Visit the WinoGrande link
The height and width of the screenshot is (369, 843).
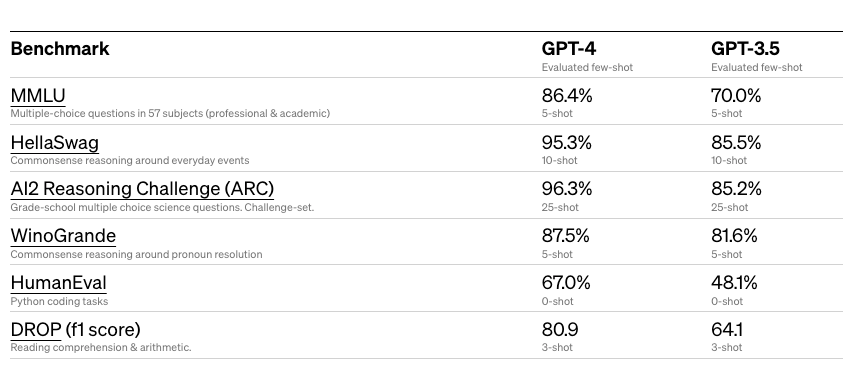pyautogui.click(x=63, y=236)
